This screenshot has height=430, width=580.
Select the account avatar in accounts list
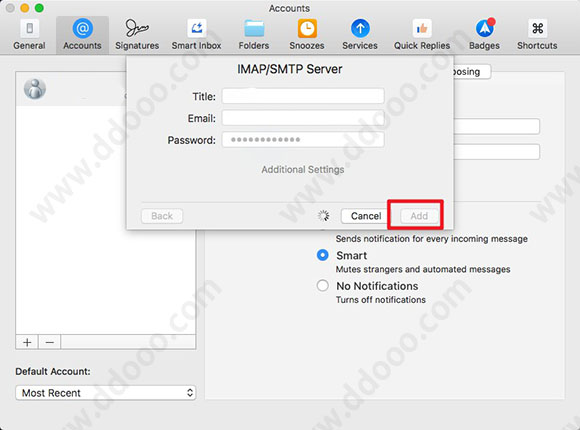coord(35,89)
